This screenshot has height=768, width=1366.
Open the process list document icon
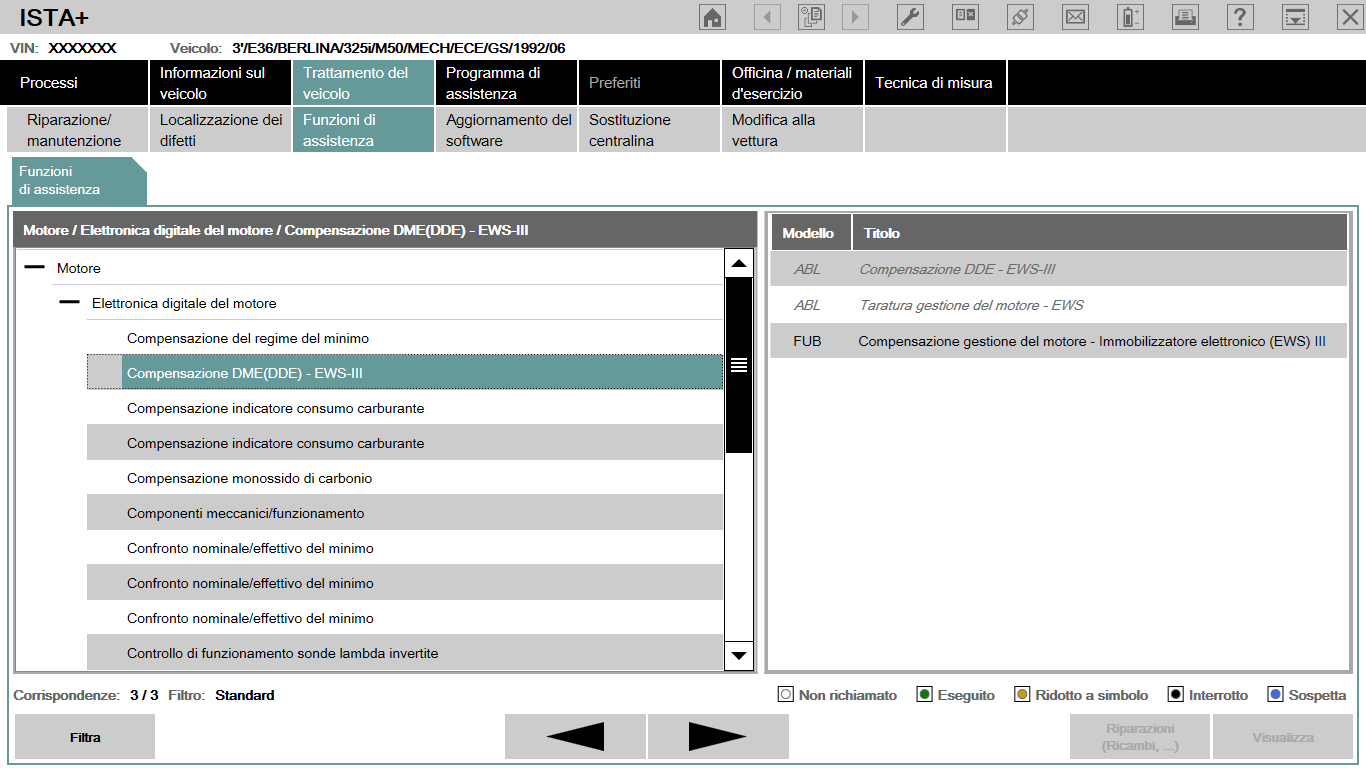tap(811, 17)
